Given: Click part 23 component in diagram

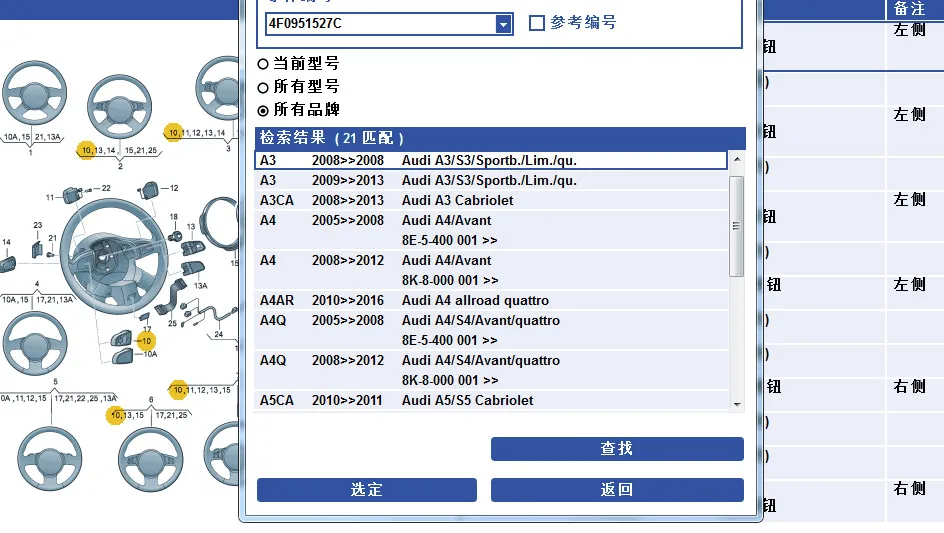Looking at the screenshot, I should (x=37, y=249).
